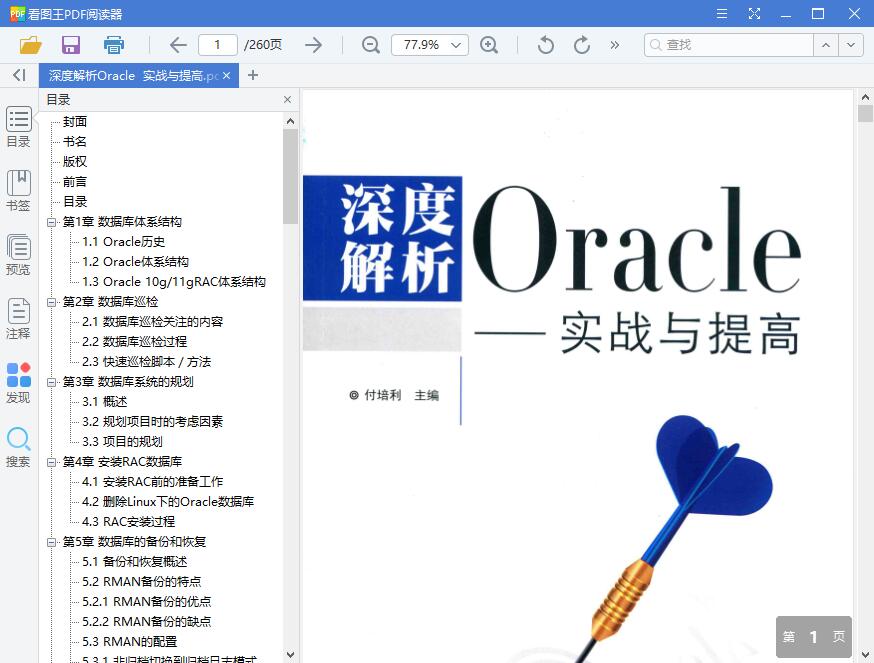The width and height of the screenshot is (874, 663).
Task: Print the document with printer icon
Action: pyautogui.click(x=114, y=45)
